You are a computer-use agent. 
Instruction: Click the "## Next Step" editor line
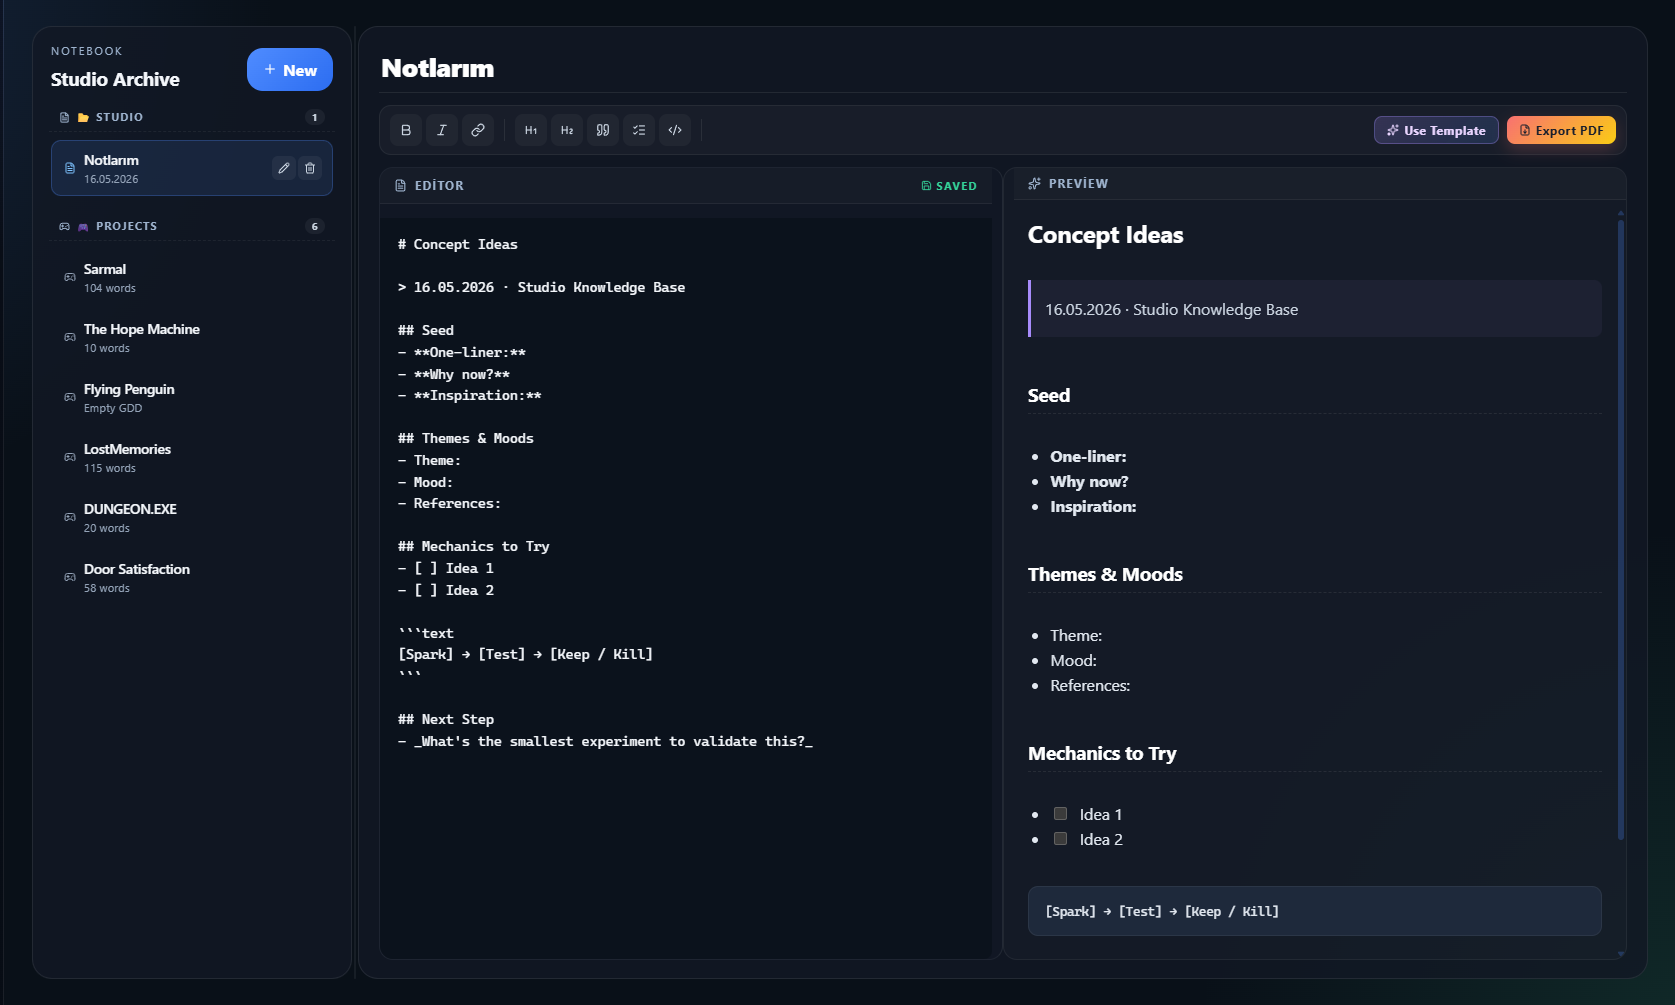pyautogui.click(x=446, y=719)
